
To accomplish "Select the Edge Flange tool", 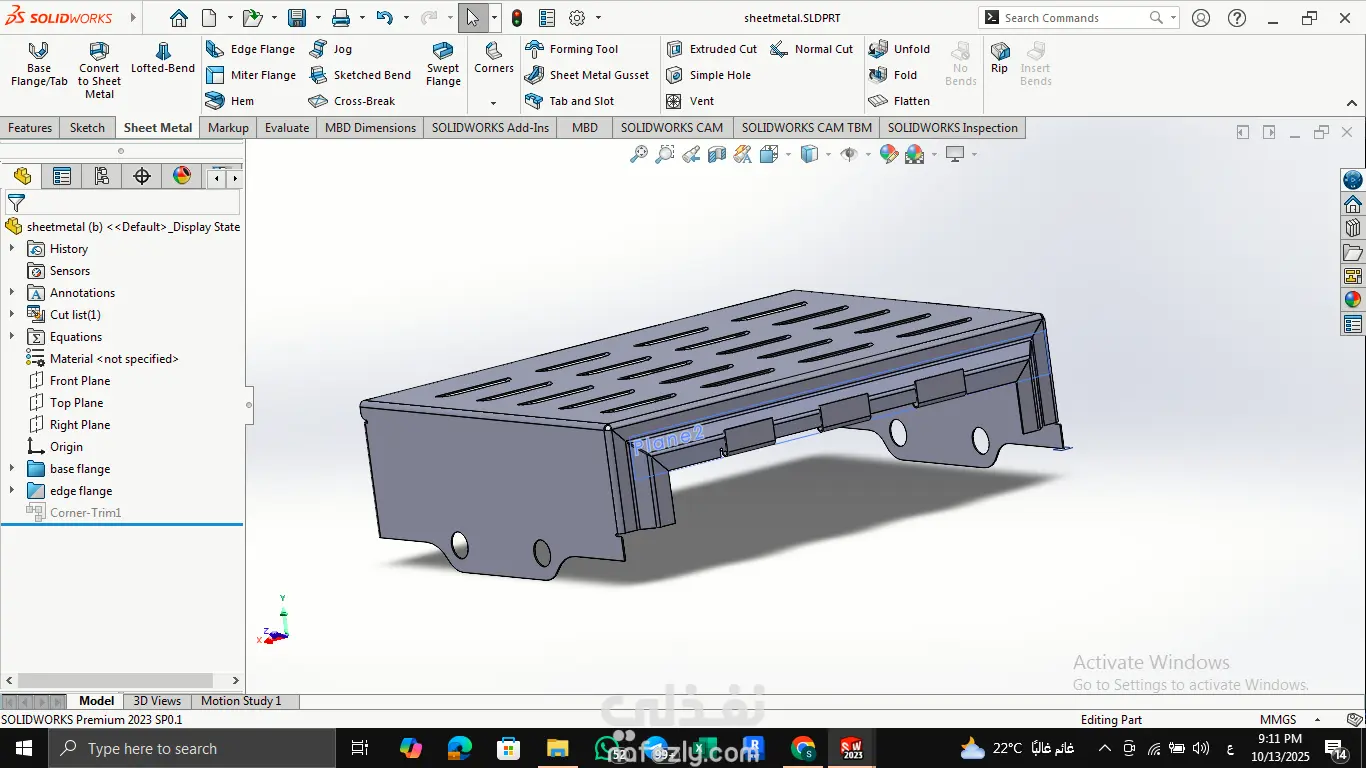I will pos(251,49).
